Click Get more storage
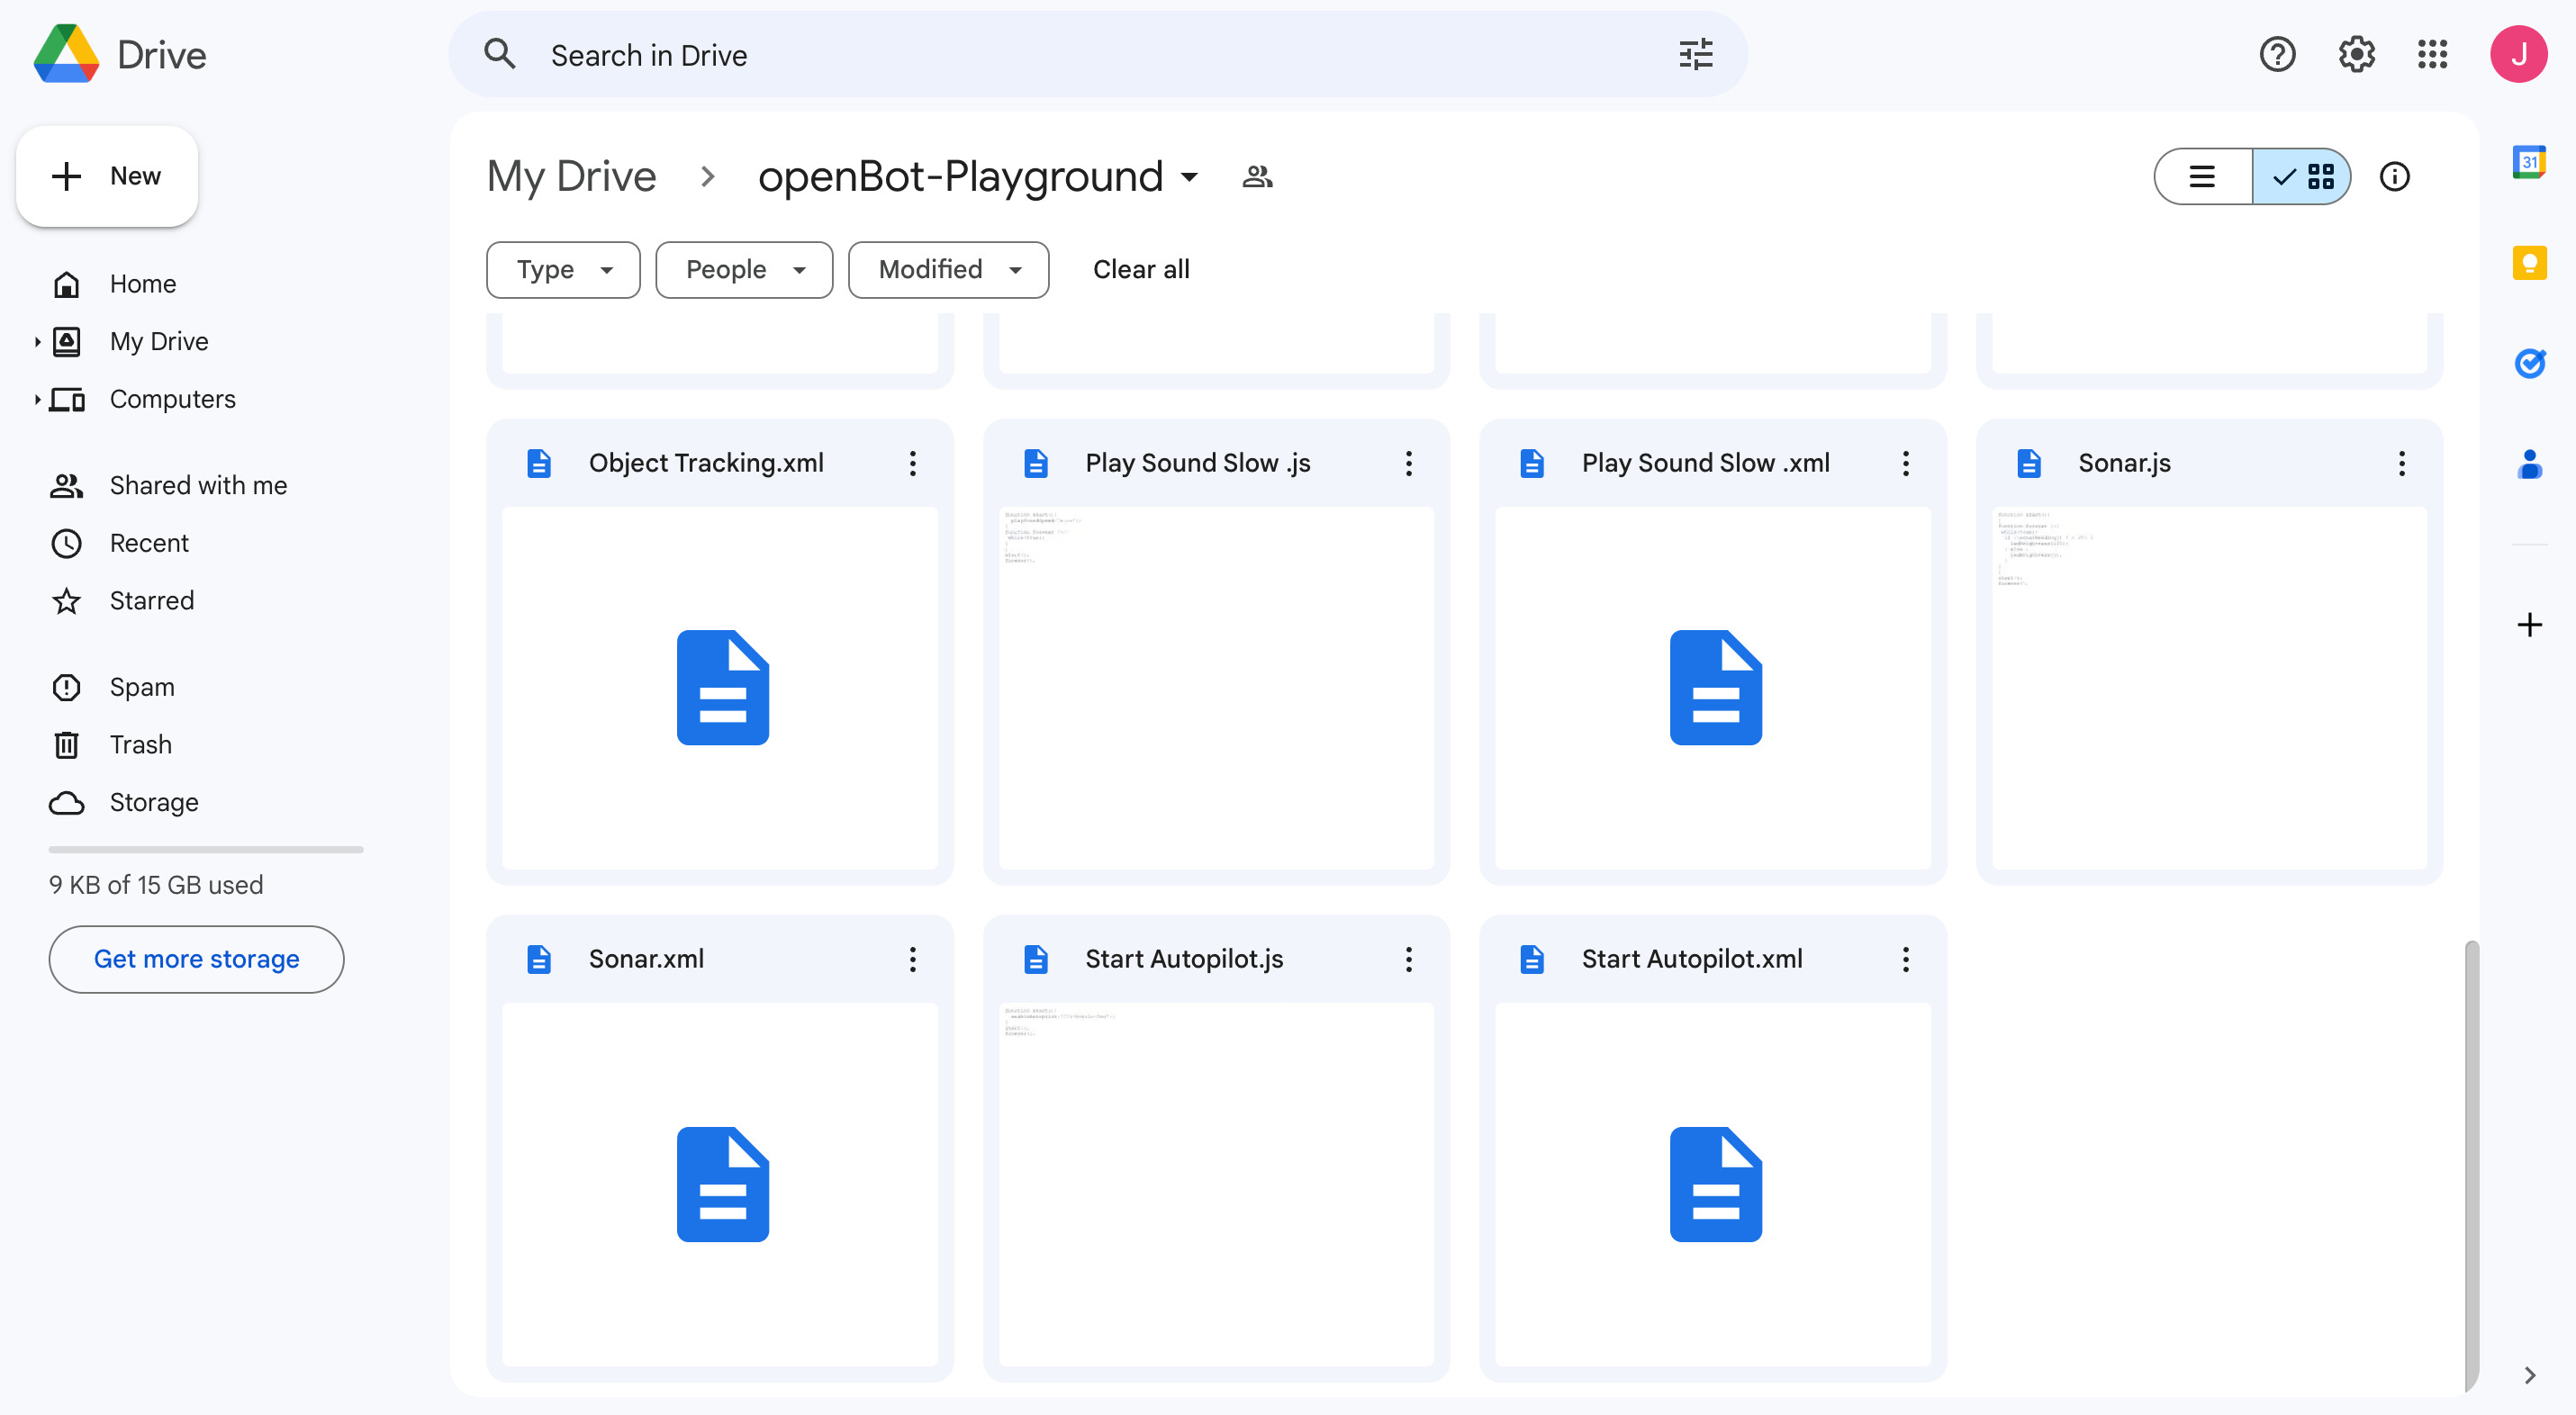 click(196, 959)
